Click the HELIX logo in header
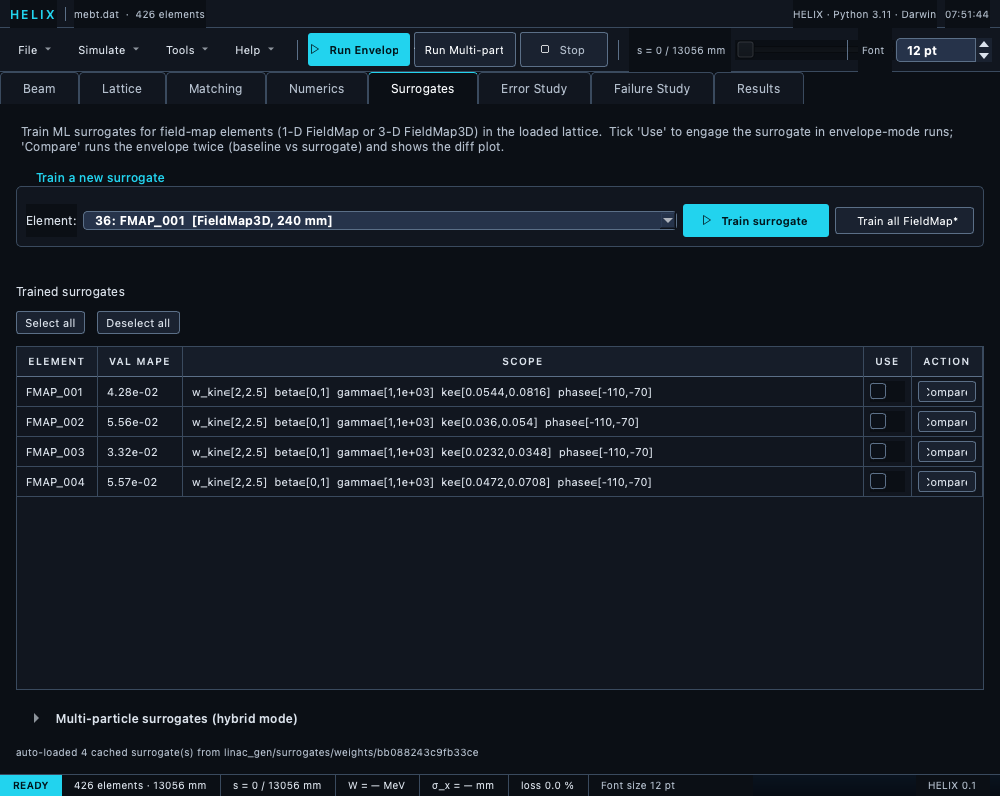 pos(33,14)
